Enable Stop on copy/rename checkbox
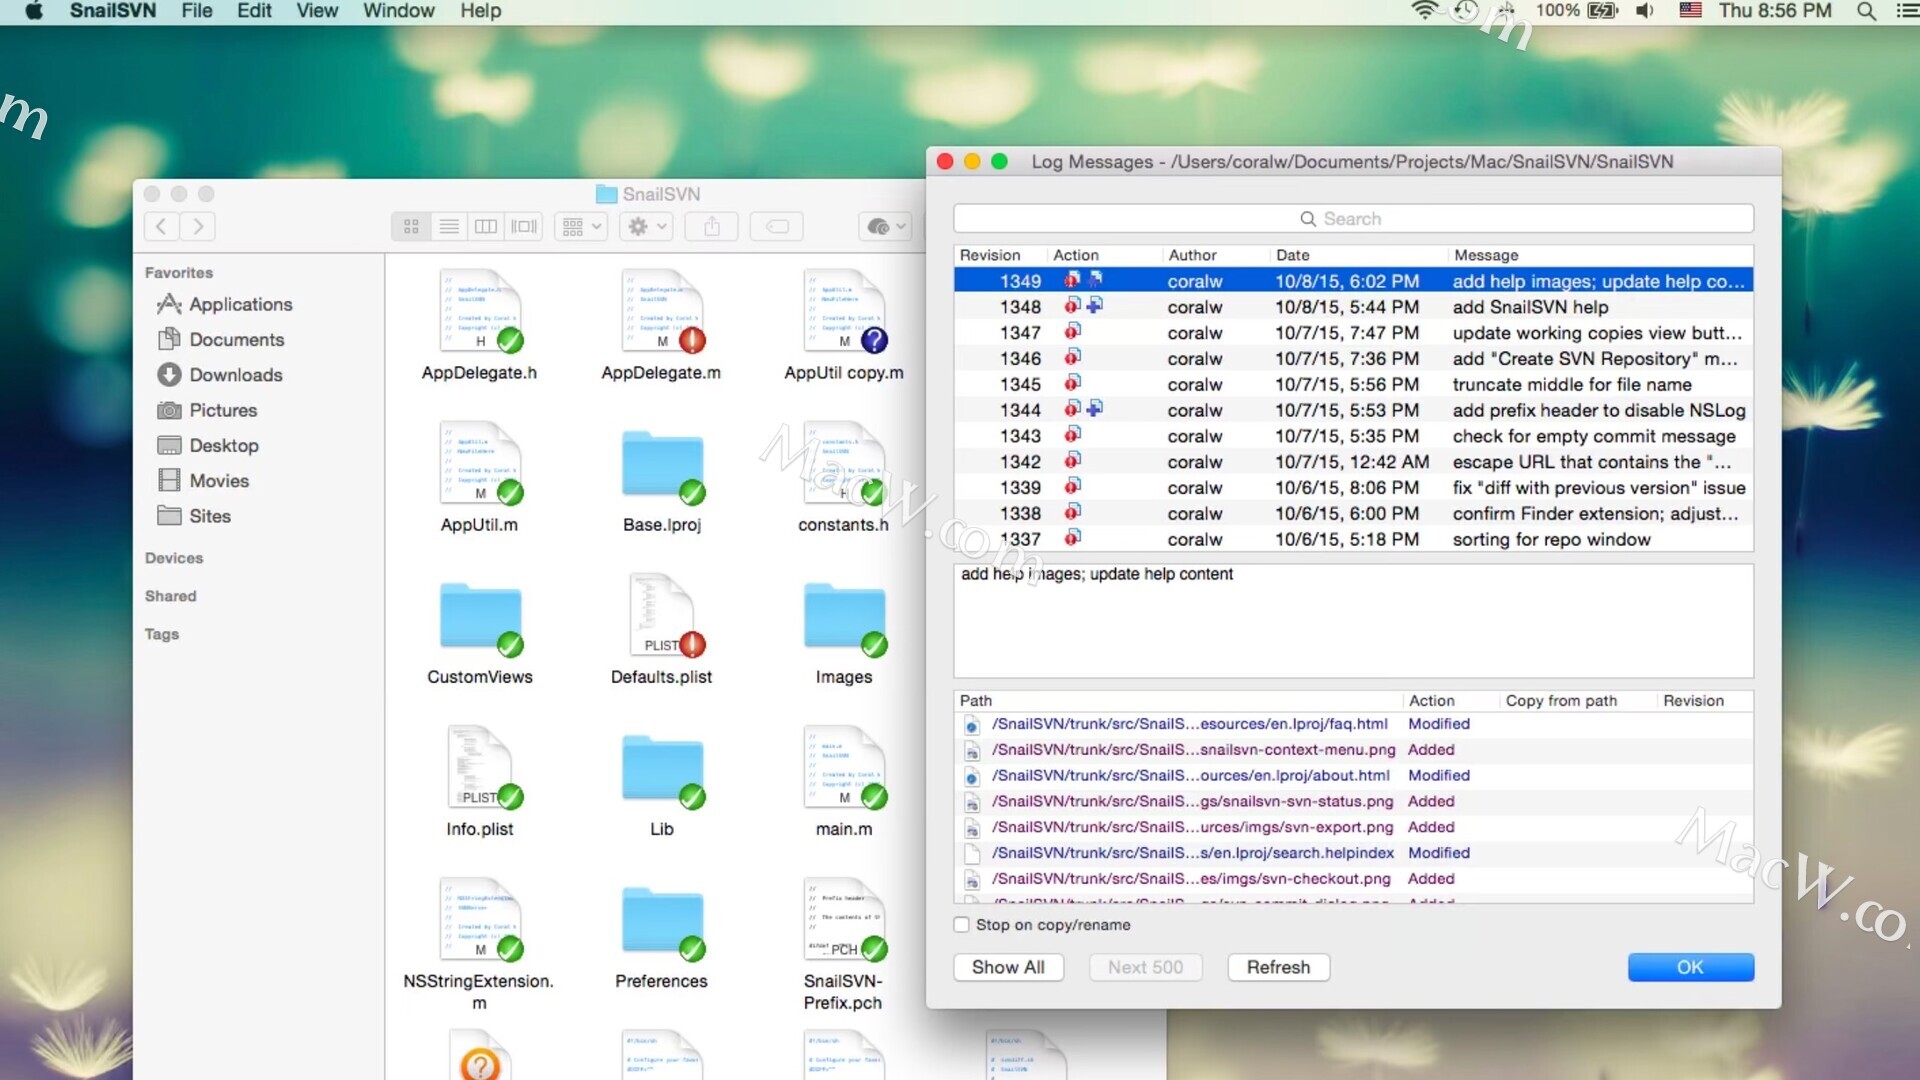The height and width of the screenshot is (1080, 1920). click(962, 925)
